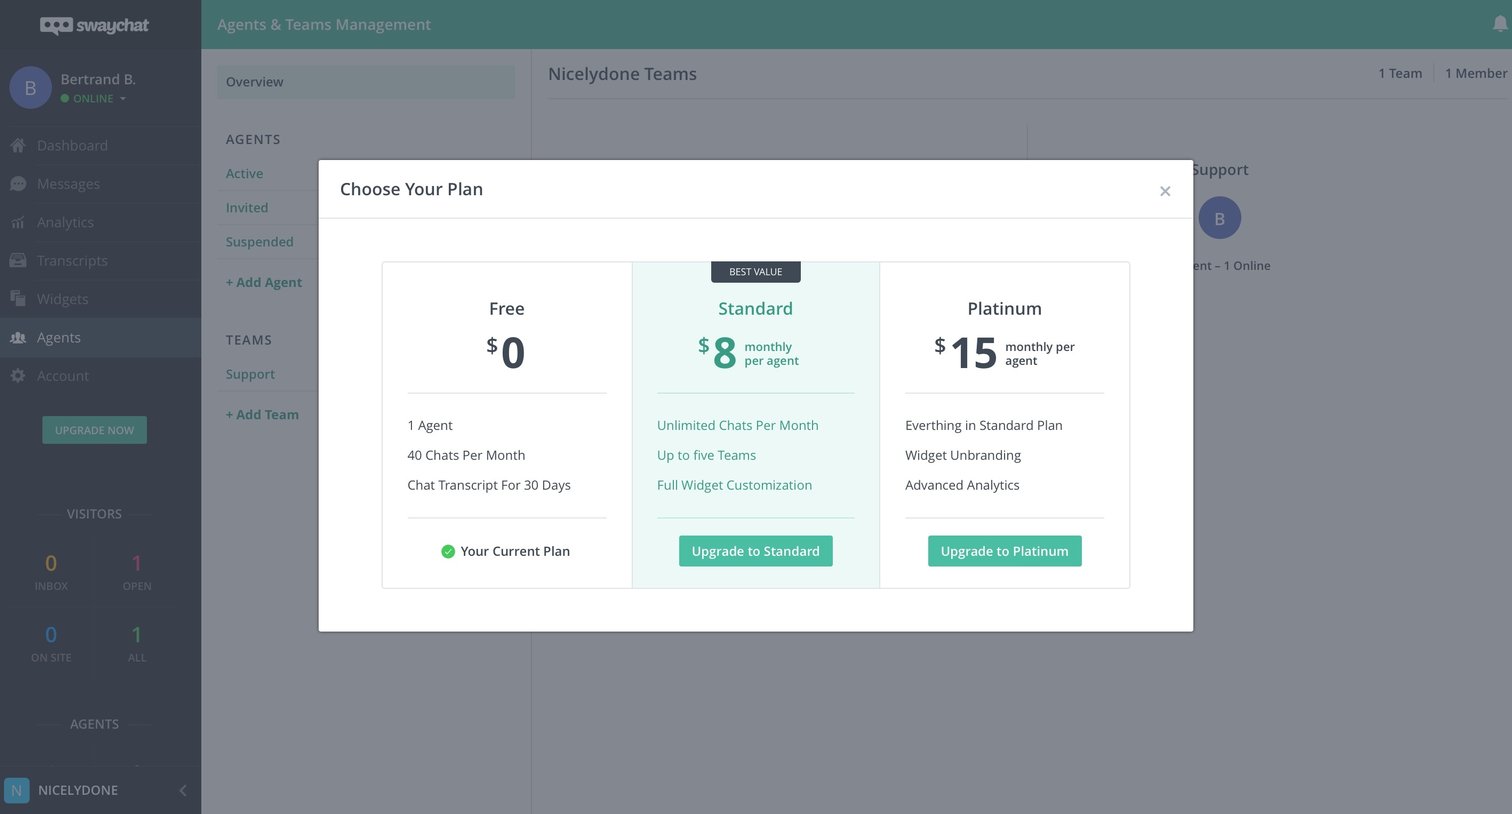The image size is (1512, 814).
Task: Click Up to five Teams text
Action: click(707, 455)
